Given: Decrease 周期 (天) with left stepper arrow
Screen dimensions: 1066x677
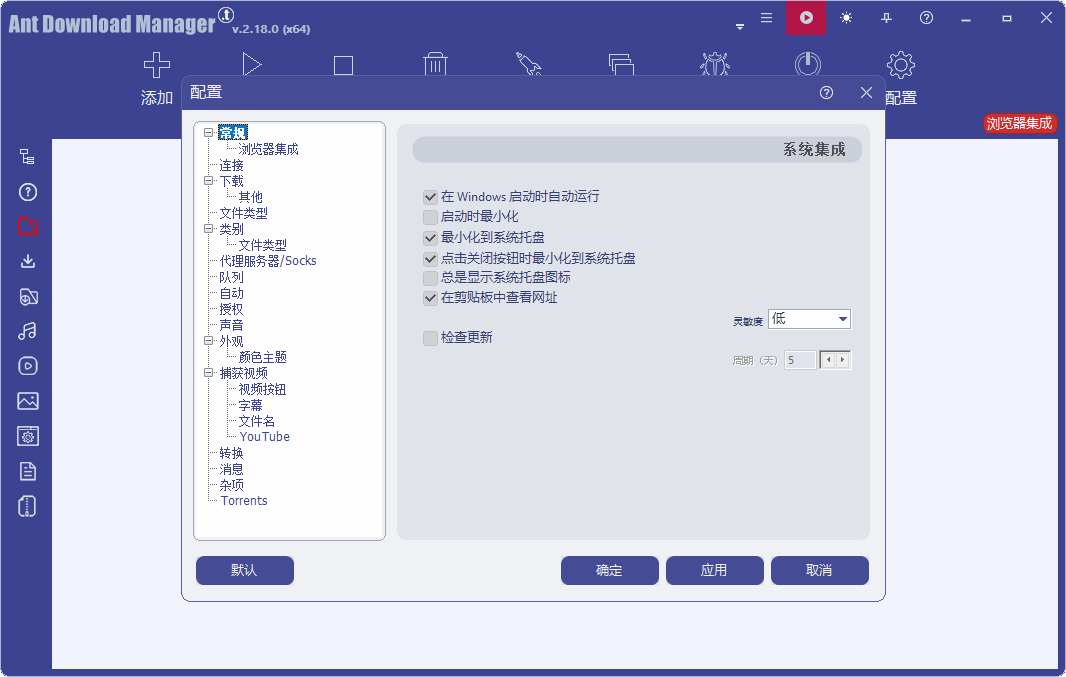Looking at the screenshot, I should tap(828, 360).
